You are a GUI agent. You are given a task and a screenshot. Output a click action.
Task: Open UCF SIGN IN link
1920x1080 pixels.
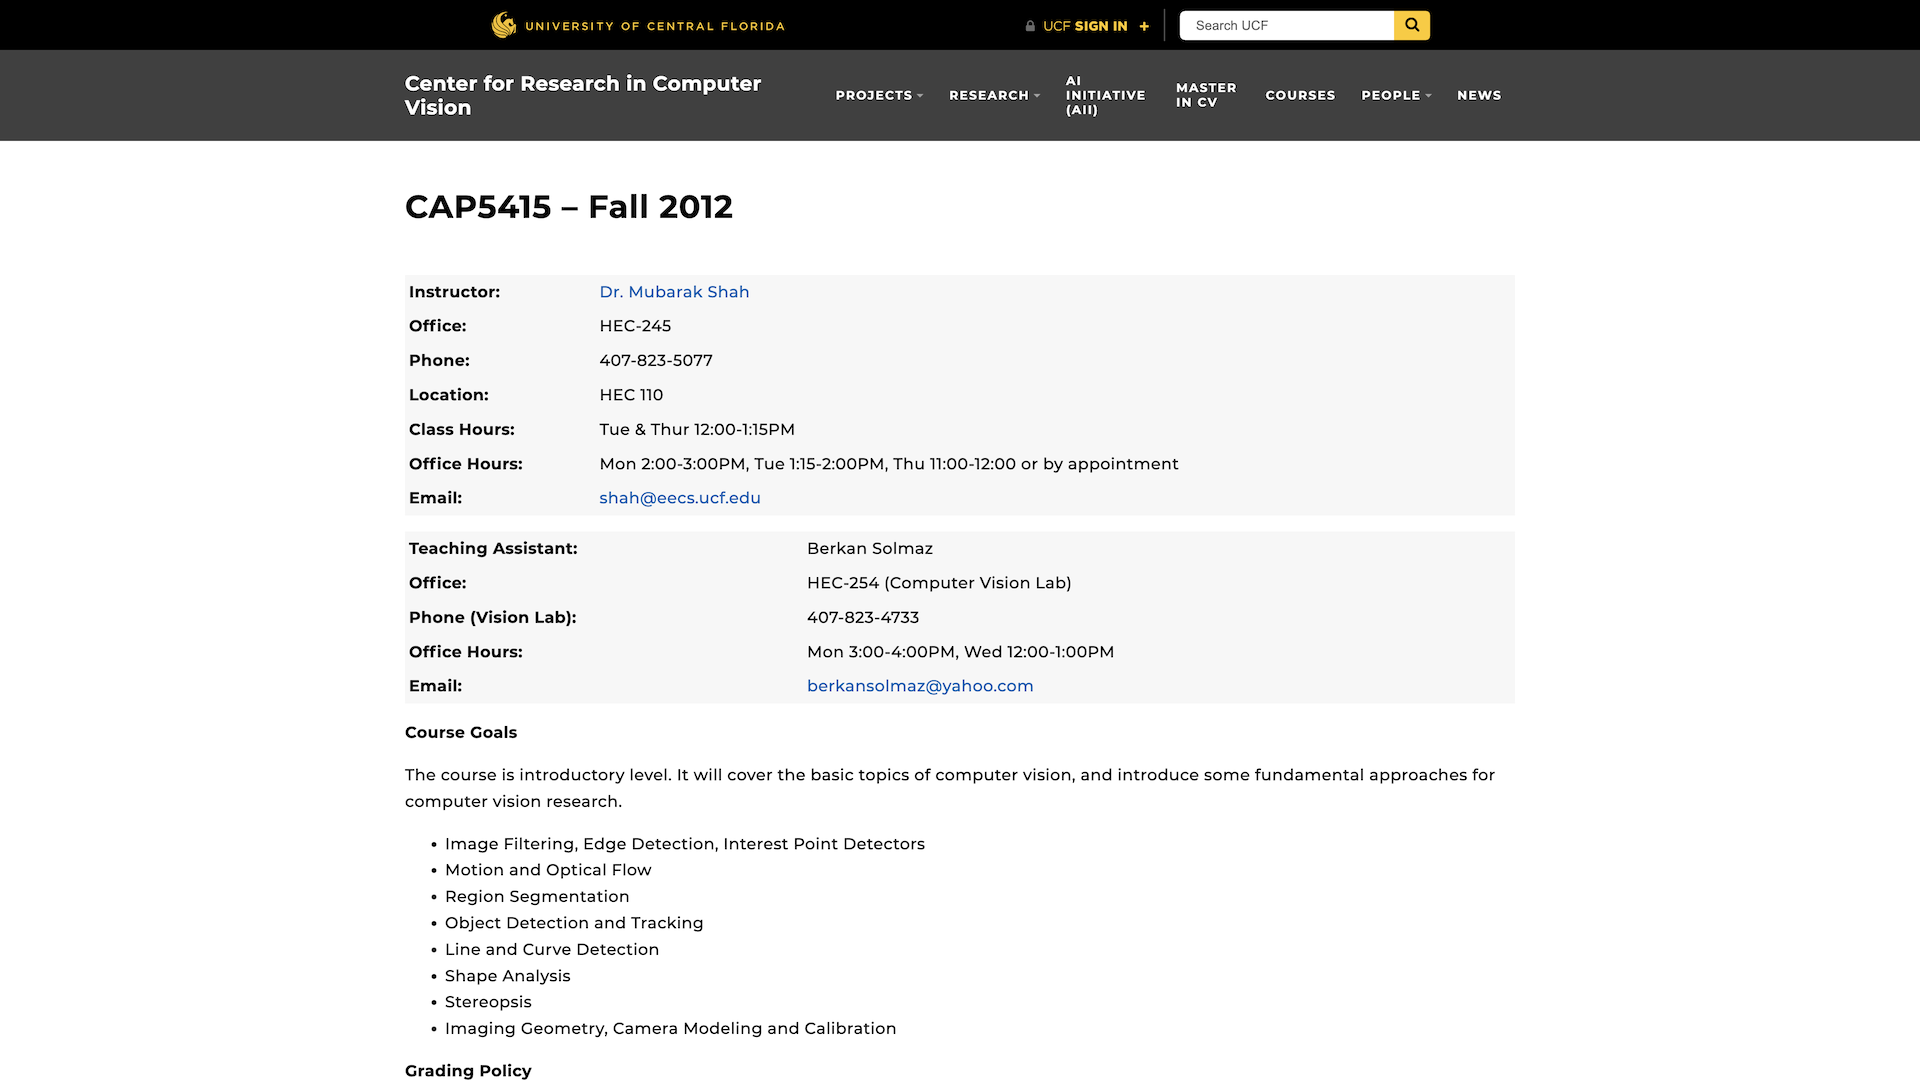[1085, 26]
